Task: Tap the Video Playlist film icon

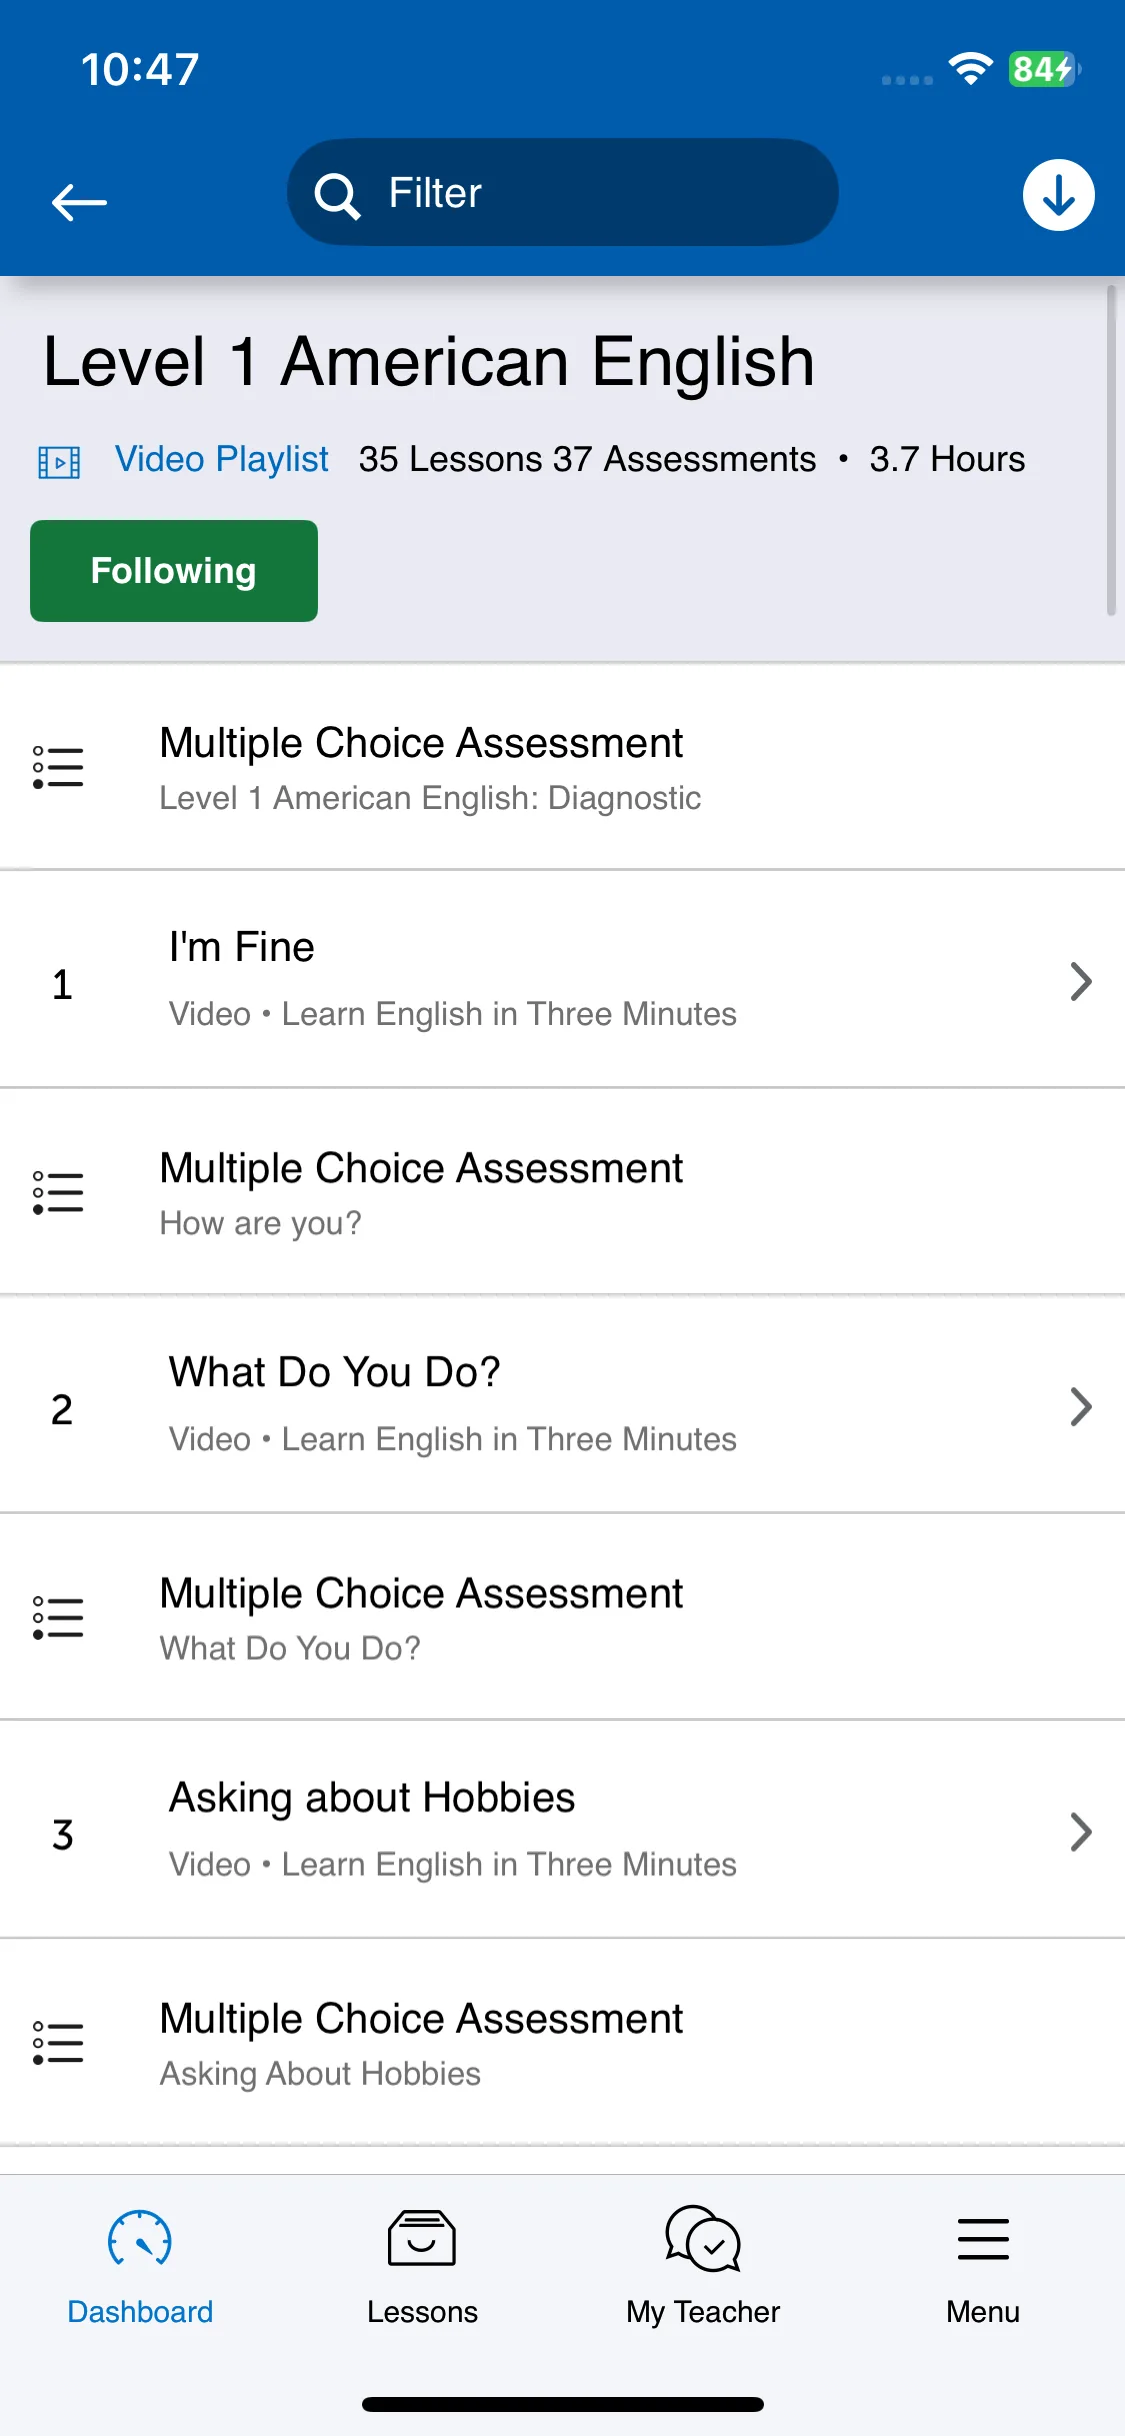Action: click(x=59, y=462)
